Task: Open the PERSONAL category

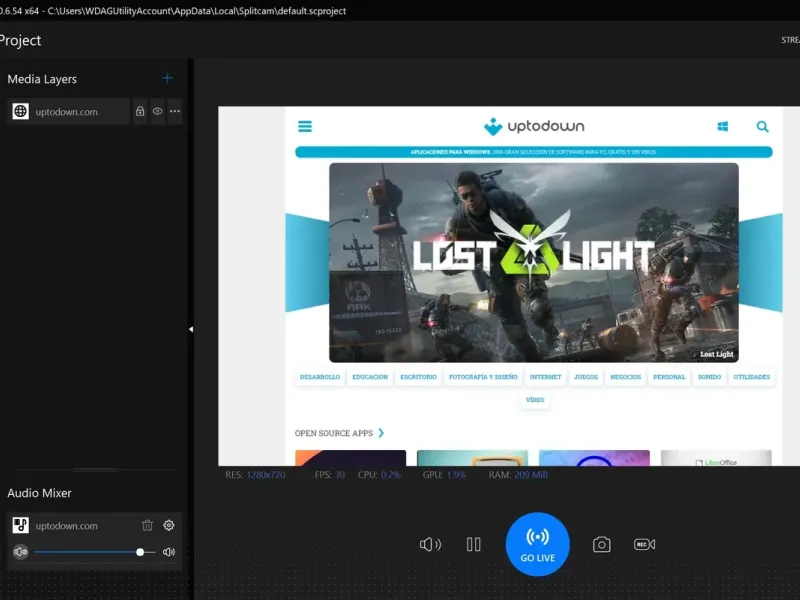Action: [669, 377]
